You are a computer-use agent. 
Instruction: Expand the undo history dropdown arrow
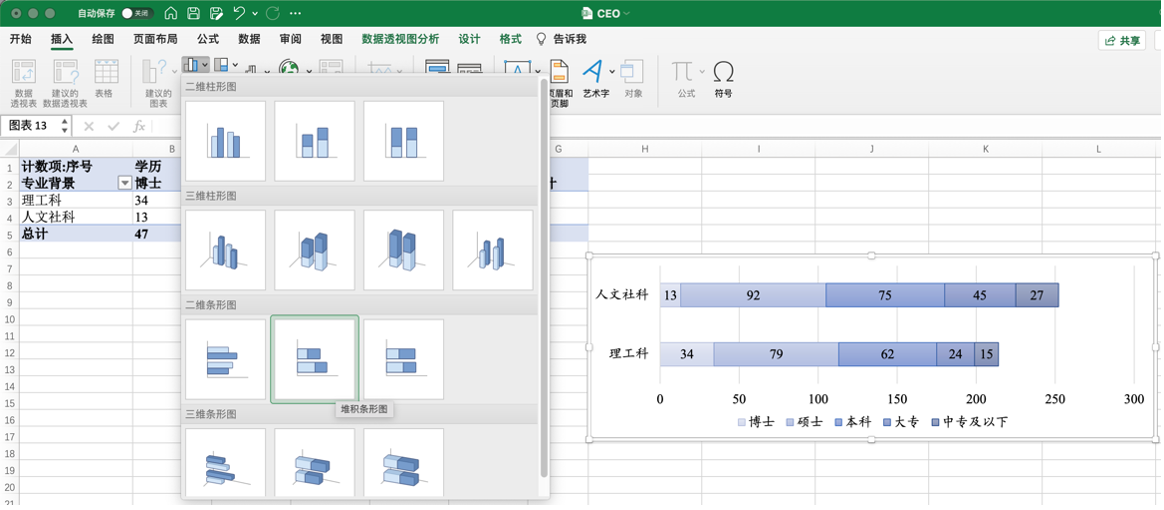click(255, 14)
